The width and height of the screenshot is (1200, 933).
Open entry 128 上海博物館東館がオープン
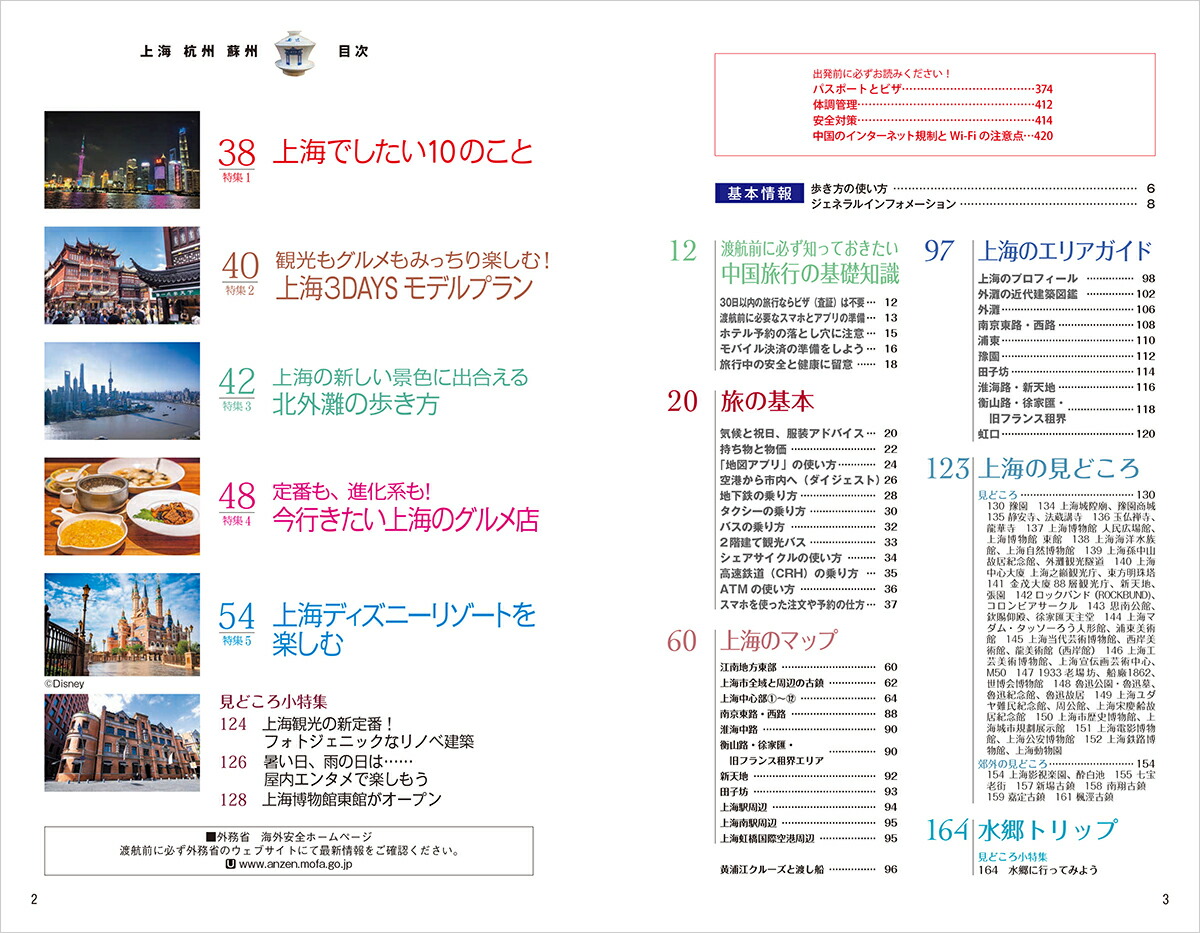tap(331, 799)
